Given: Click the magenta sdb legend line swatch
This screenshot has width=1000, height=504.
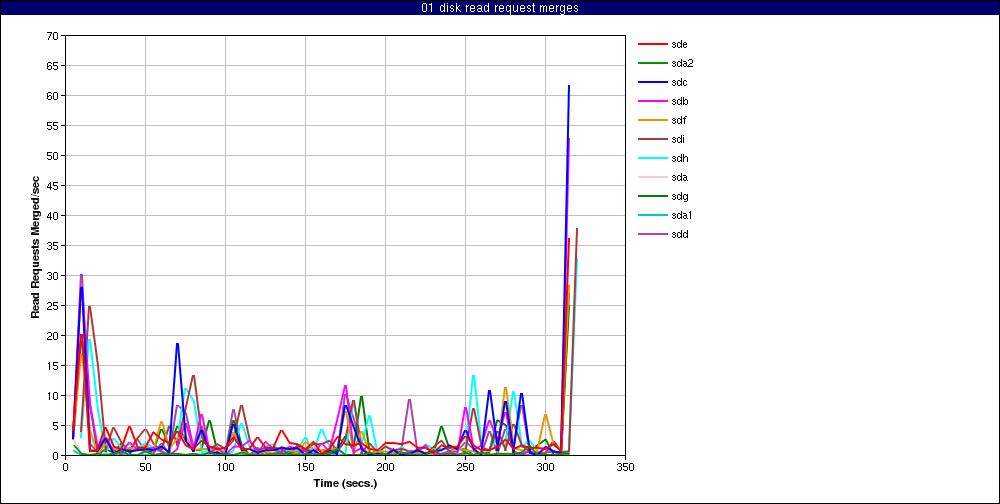Looking at the screenshot, I should point(651,101).
